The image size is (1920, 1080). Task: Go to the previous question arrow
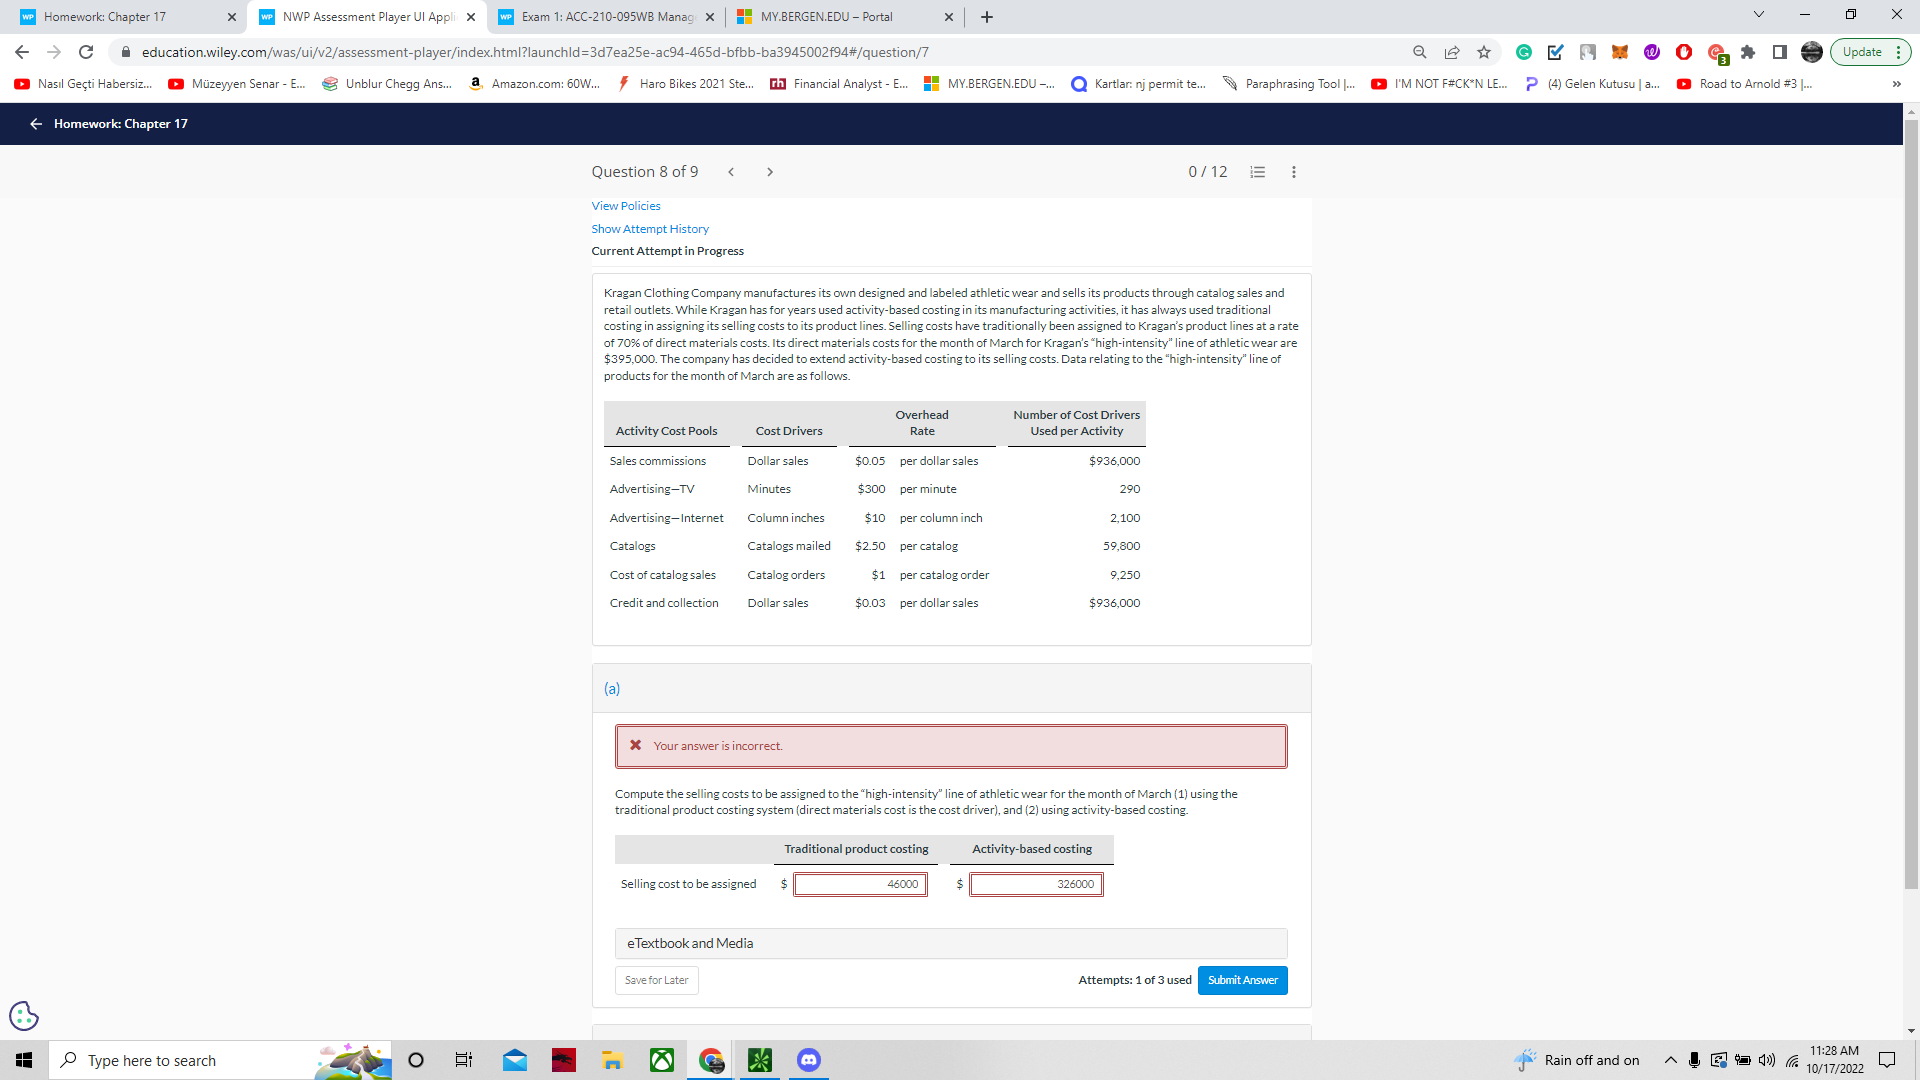(731, 172)
